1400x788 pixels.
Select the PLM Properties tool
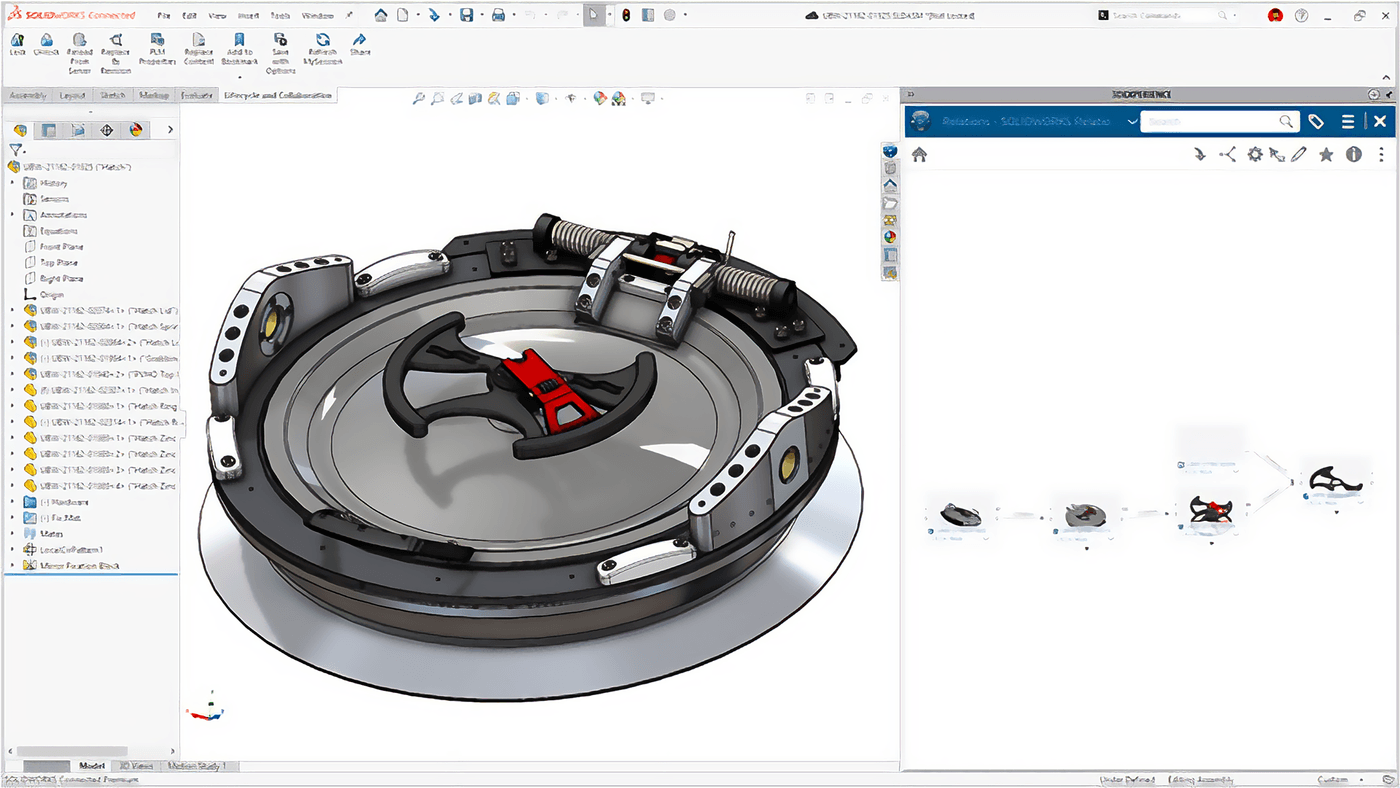(155, 44)
